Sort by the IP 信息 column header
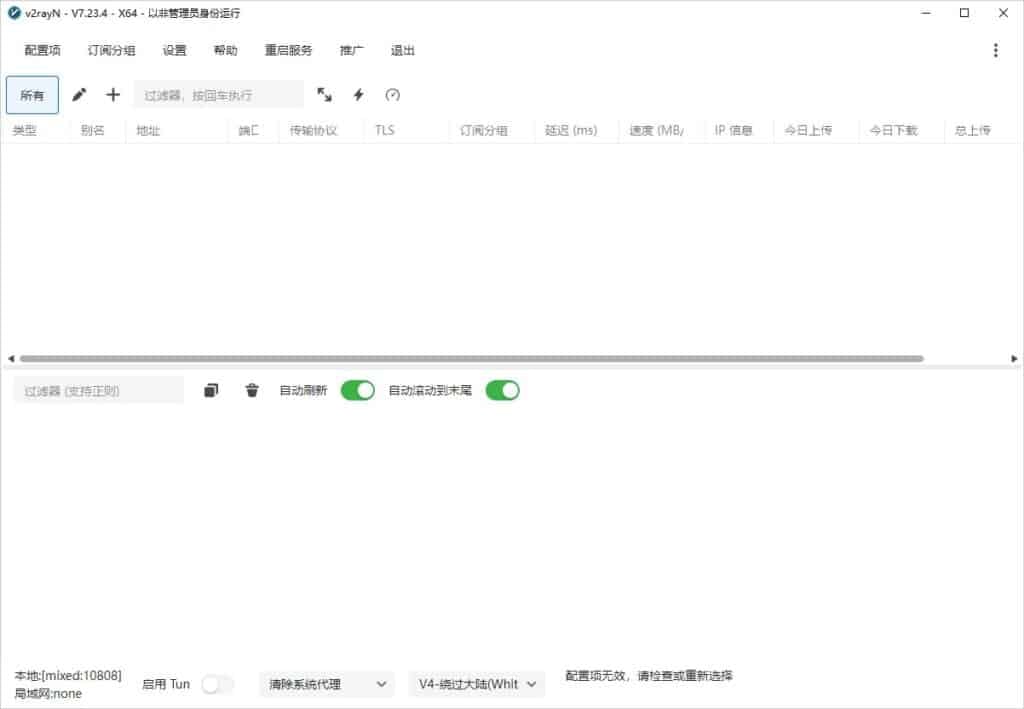 pos(733,131)
